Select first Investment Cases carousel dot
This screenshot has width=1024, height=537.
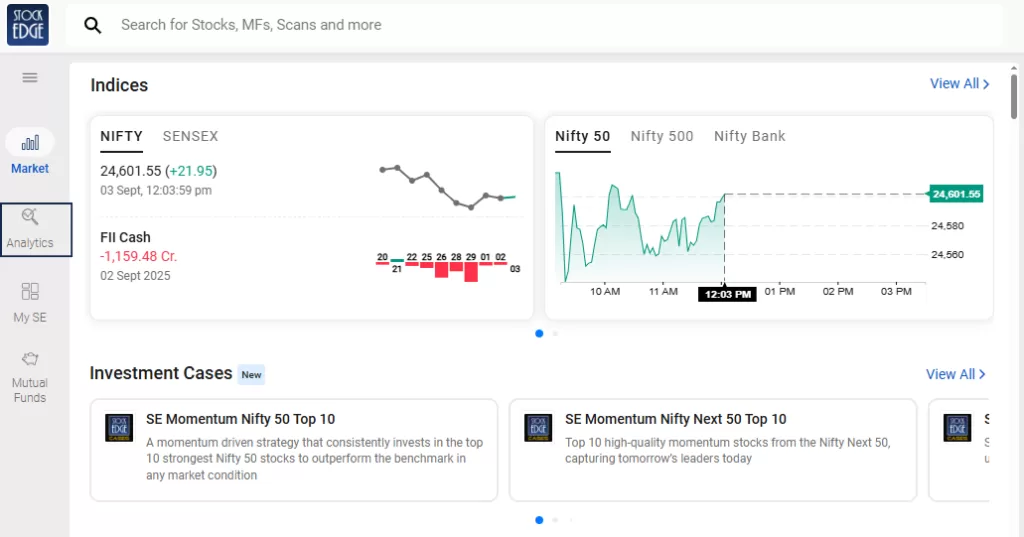pyautogui.click(x=539, y=520)
